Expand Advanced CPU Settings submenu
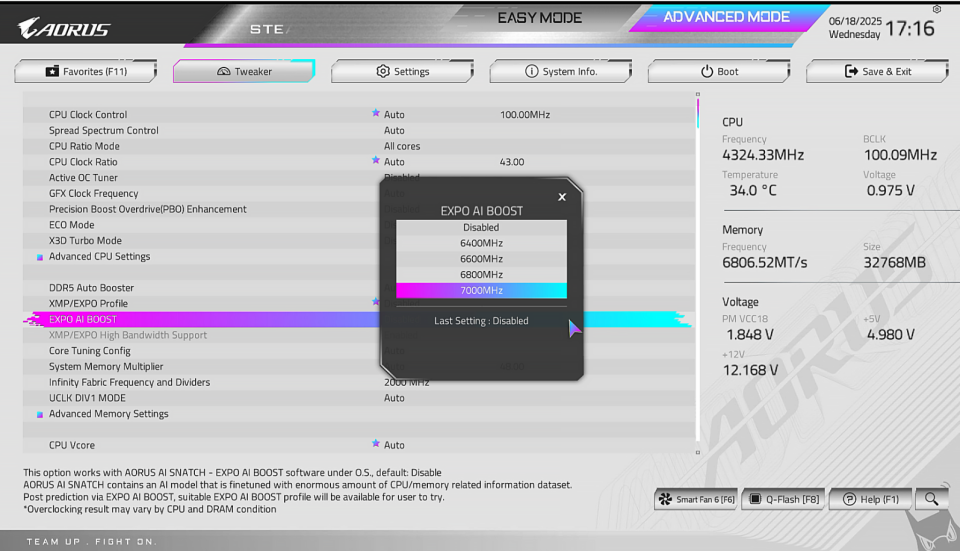The image size is (960, 551). coord(99,257)
